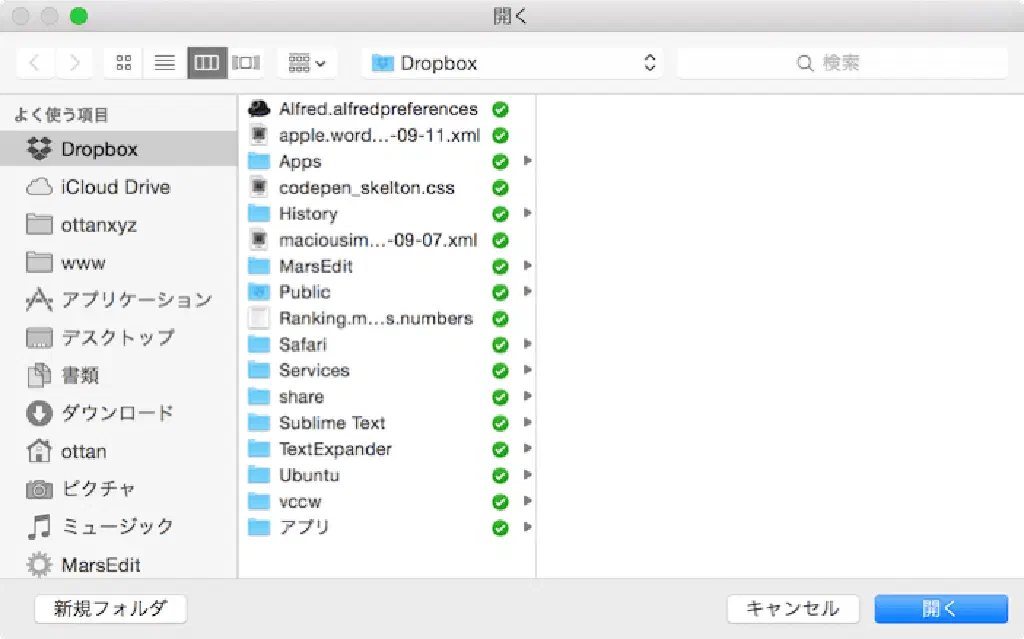Click the ミュージック music note icon
The image size is (1024, 639).
(39, 526)
